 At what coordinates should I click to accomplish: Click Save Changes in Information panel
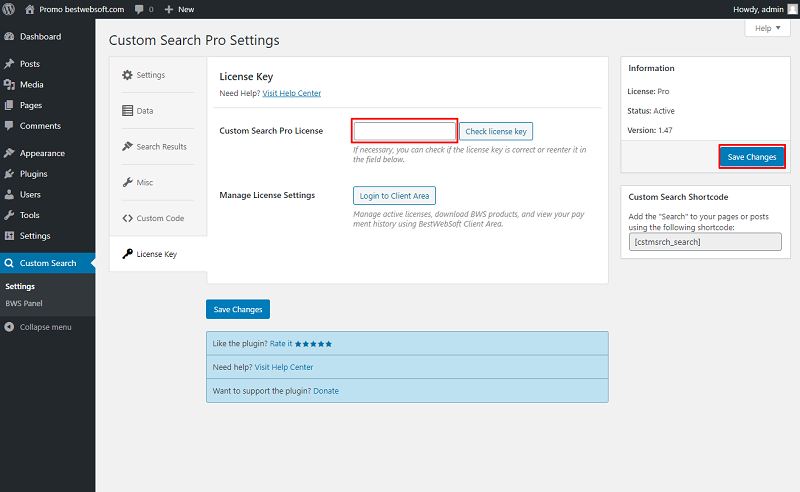coord(752,157)
